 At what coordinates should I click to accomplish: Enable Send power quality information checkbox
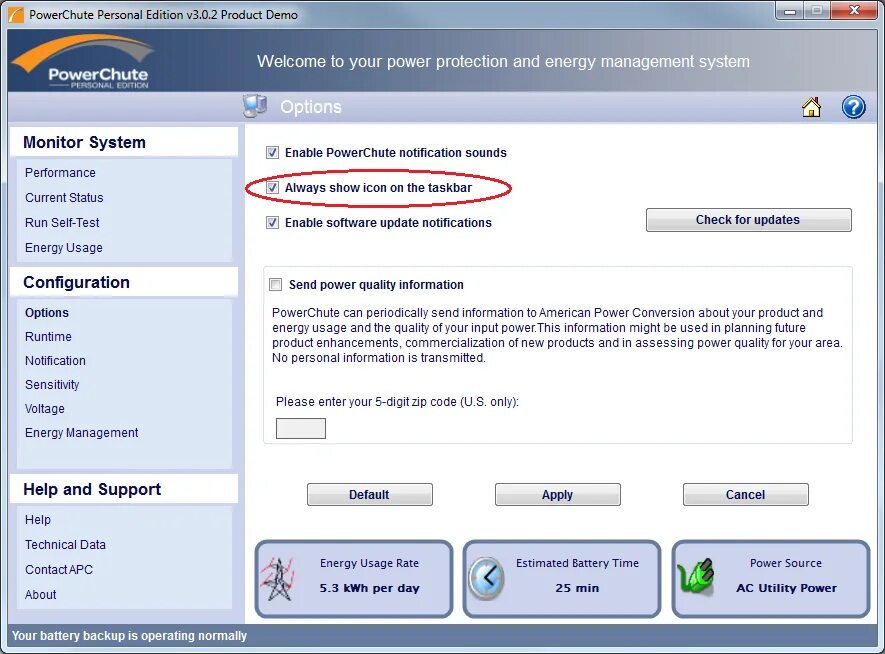pyautogui.click(x=275, y=284)
